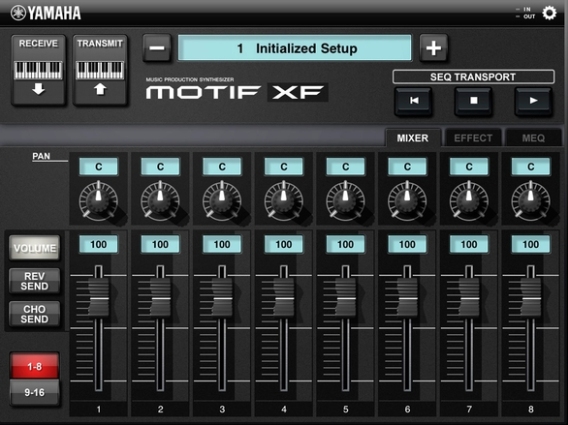Click the channel 4 volume fader handle

point(284,298)
